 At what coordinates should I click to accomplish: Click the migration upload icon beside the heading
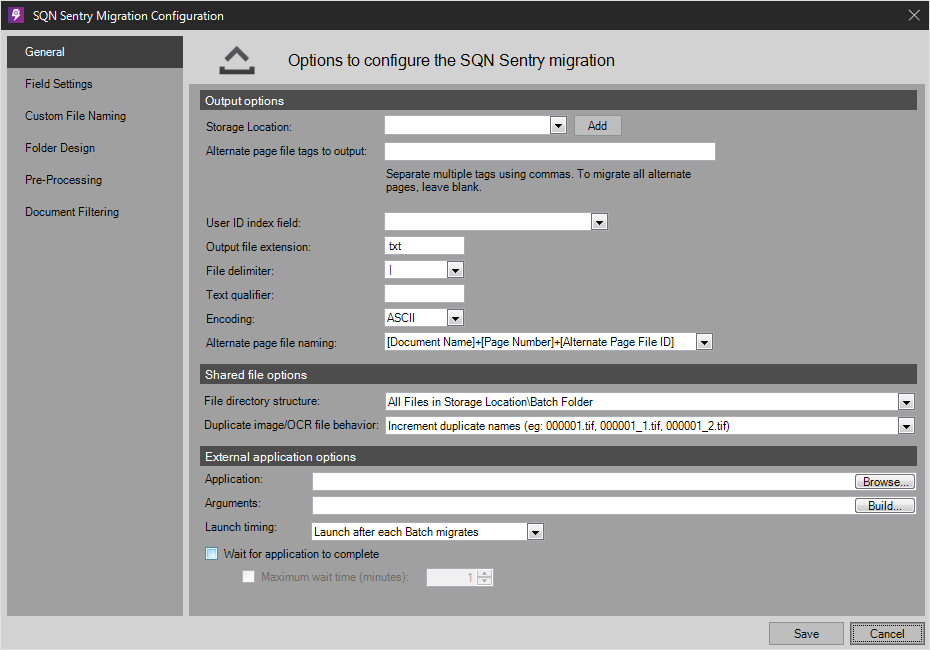237,60
